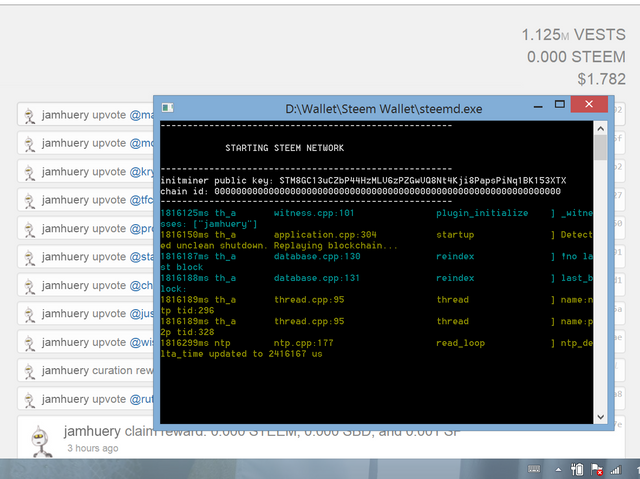Open the @ch user link in the wallet history
The height and width of the screenshot is (479, 640).
tap(141, 285)
